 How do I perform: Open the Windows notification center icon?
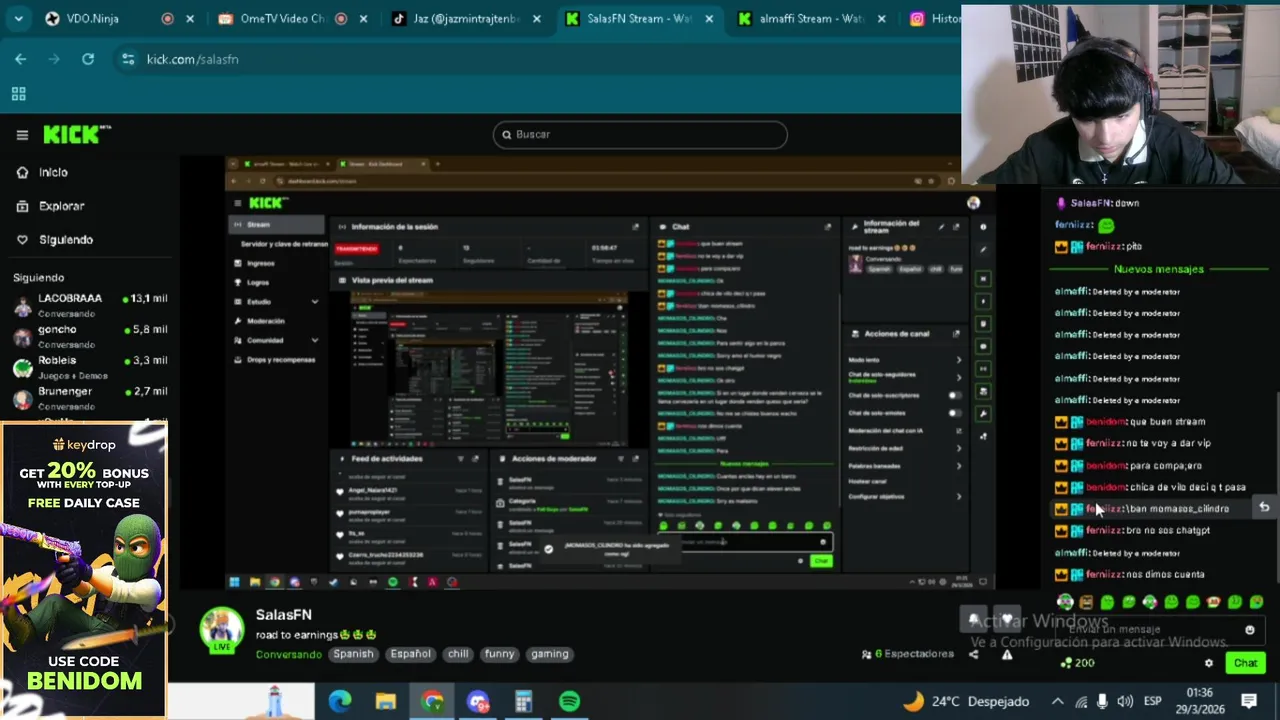click(x=1249, y=701)
